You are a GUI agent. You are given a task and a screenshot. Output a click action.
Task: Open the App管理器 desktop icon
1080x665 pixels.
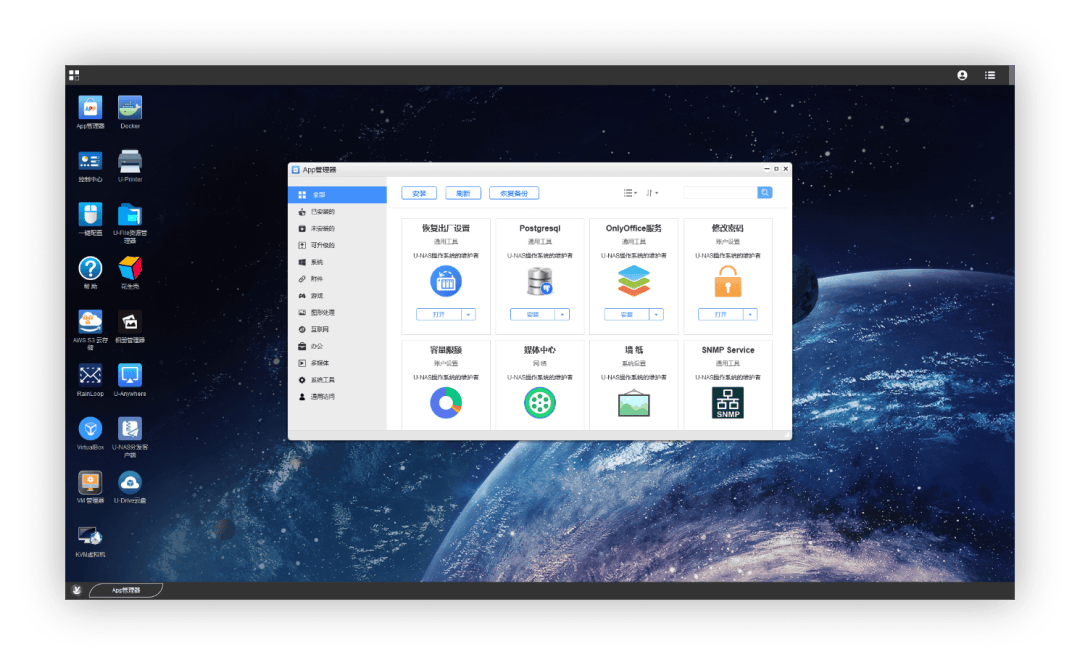pyautogui.click(x=90, y=108)
